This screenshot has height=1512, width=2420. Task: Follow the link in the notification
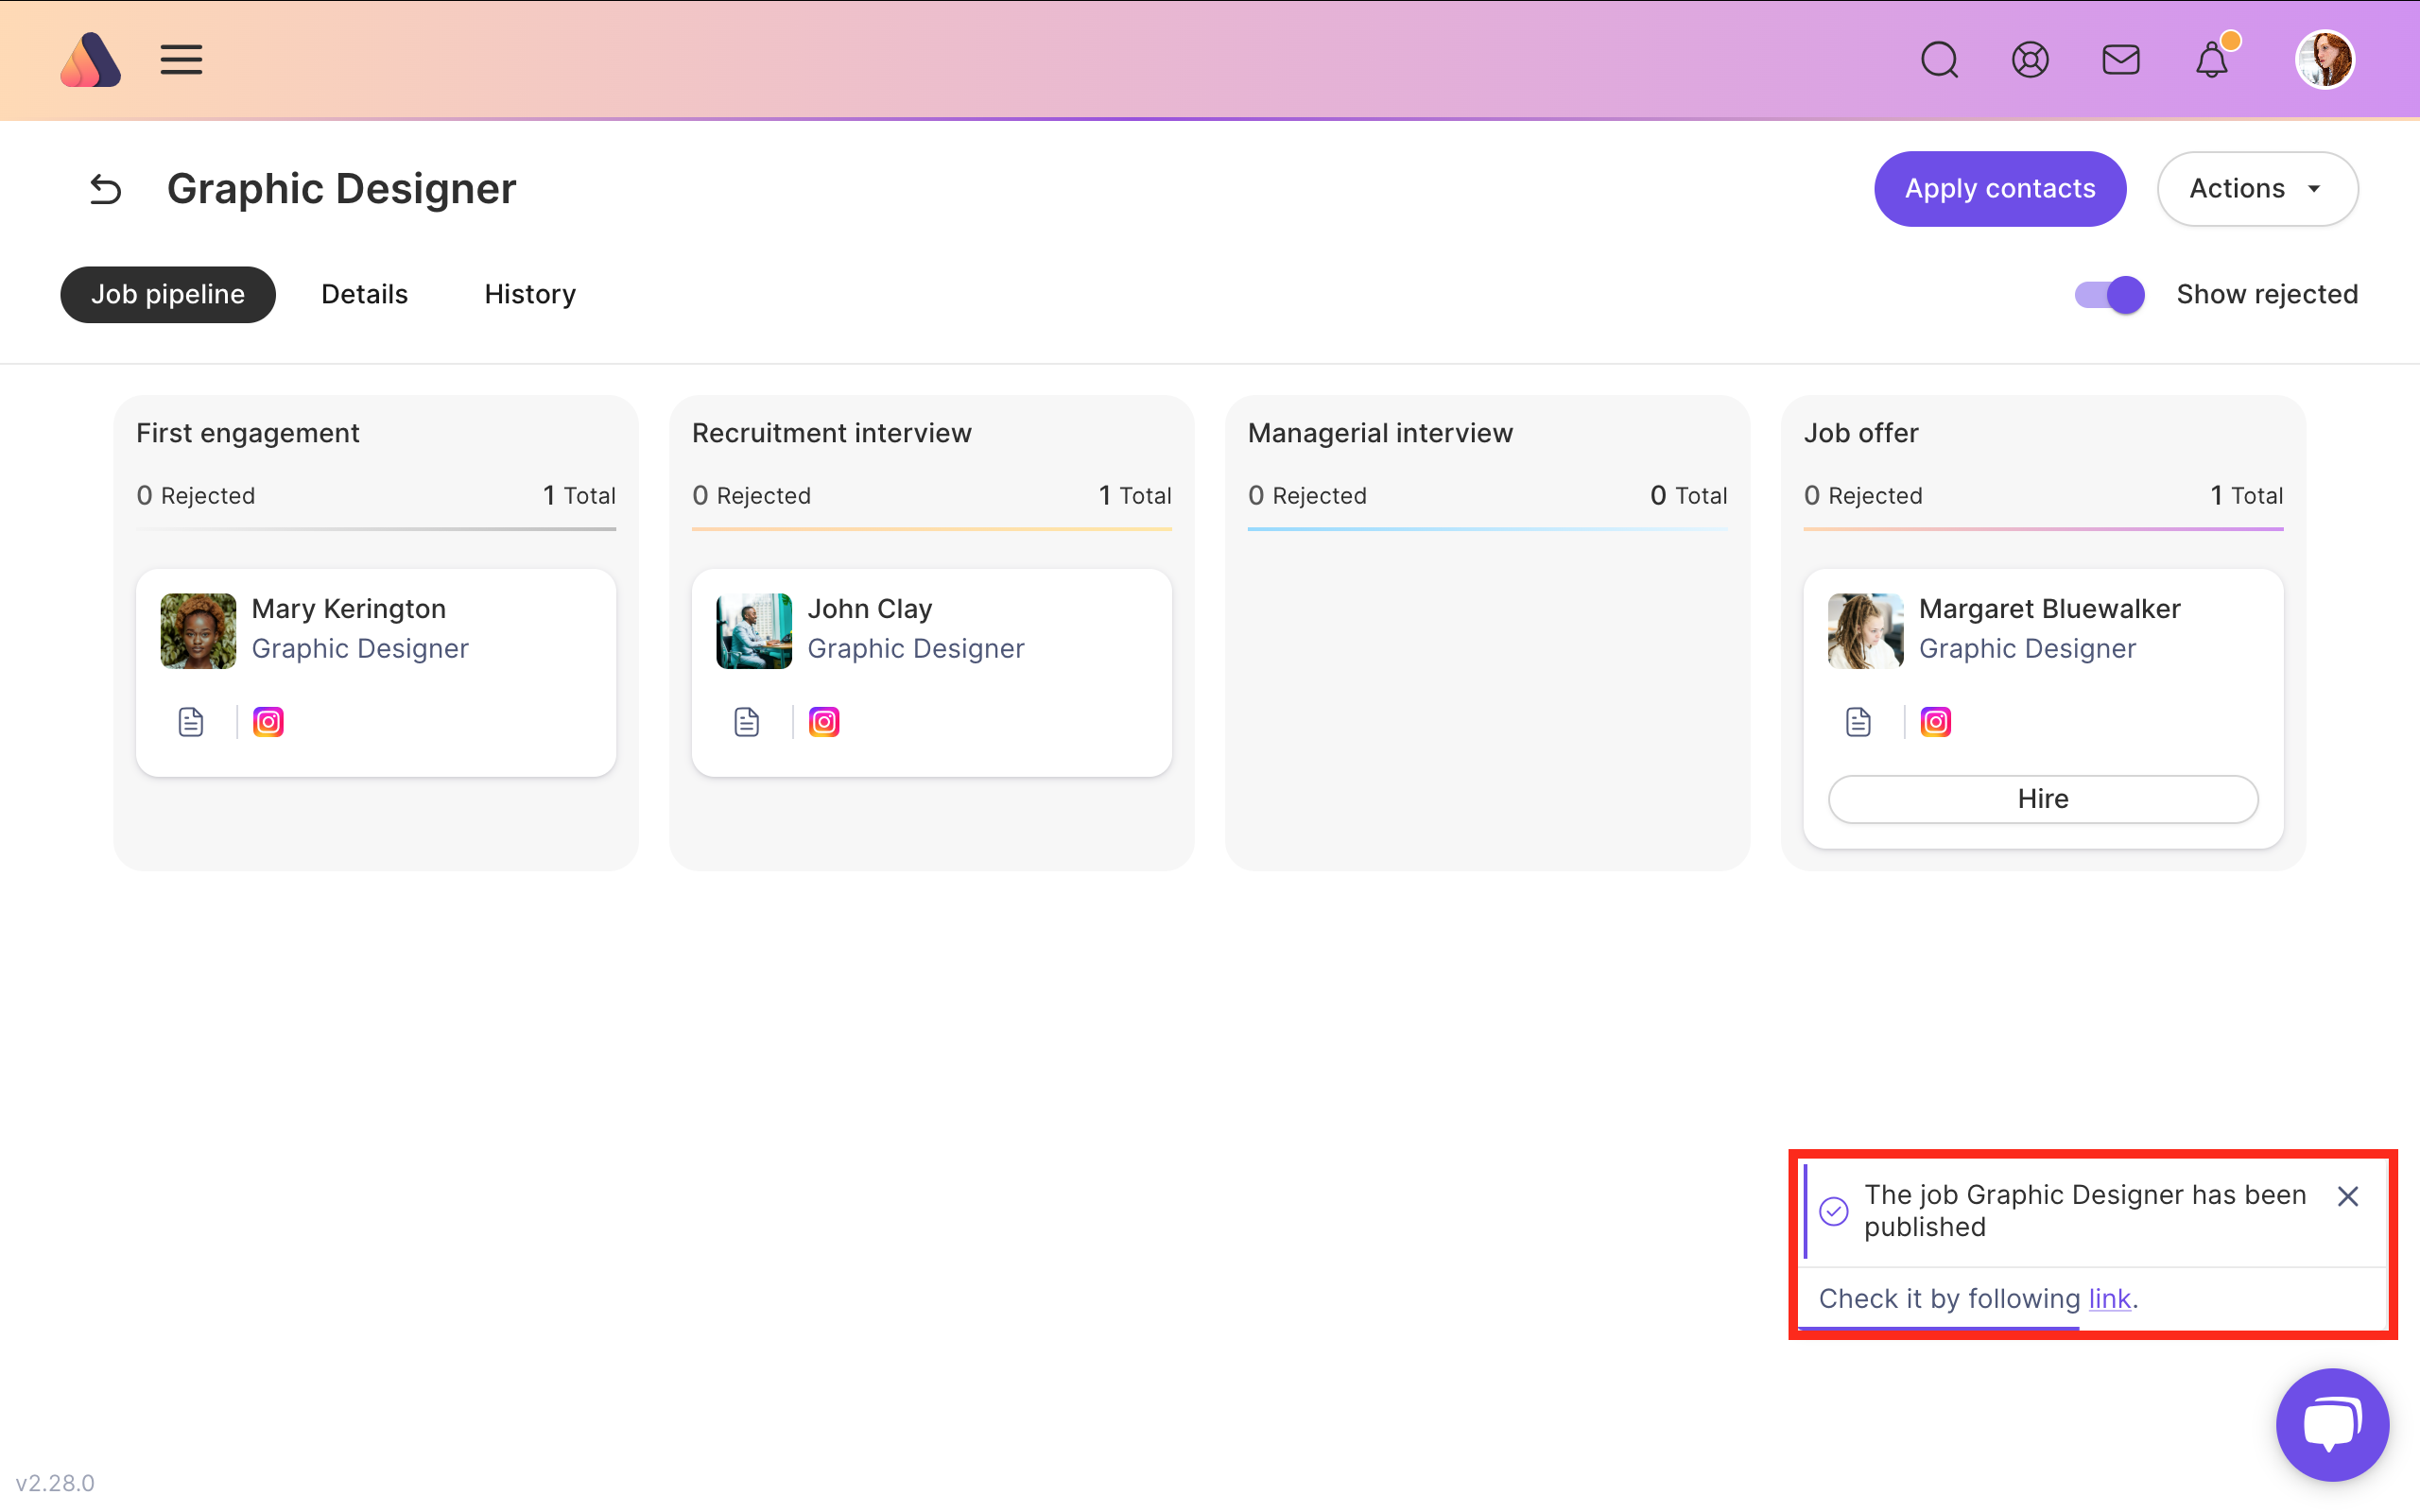pos(2110,1299)
